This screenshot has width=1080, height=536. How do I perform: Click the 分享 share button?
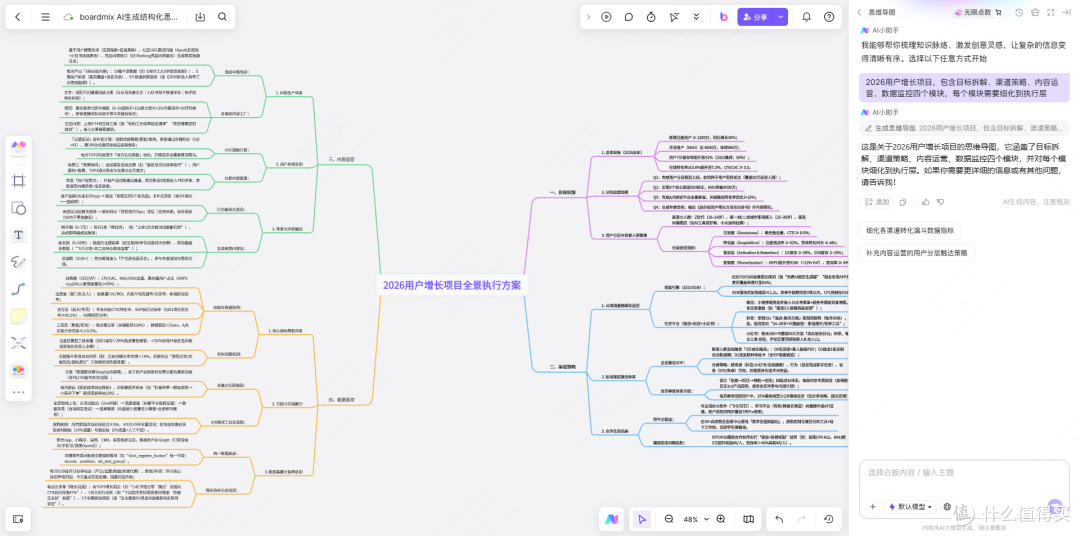[756, 17]
